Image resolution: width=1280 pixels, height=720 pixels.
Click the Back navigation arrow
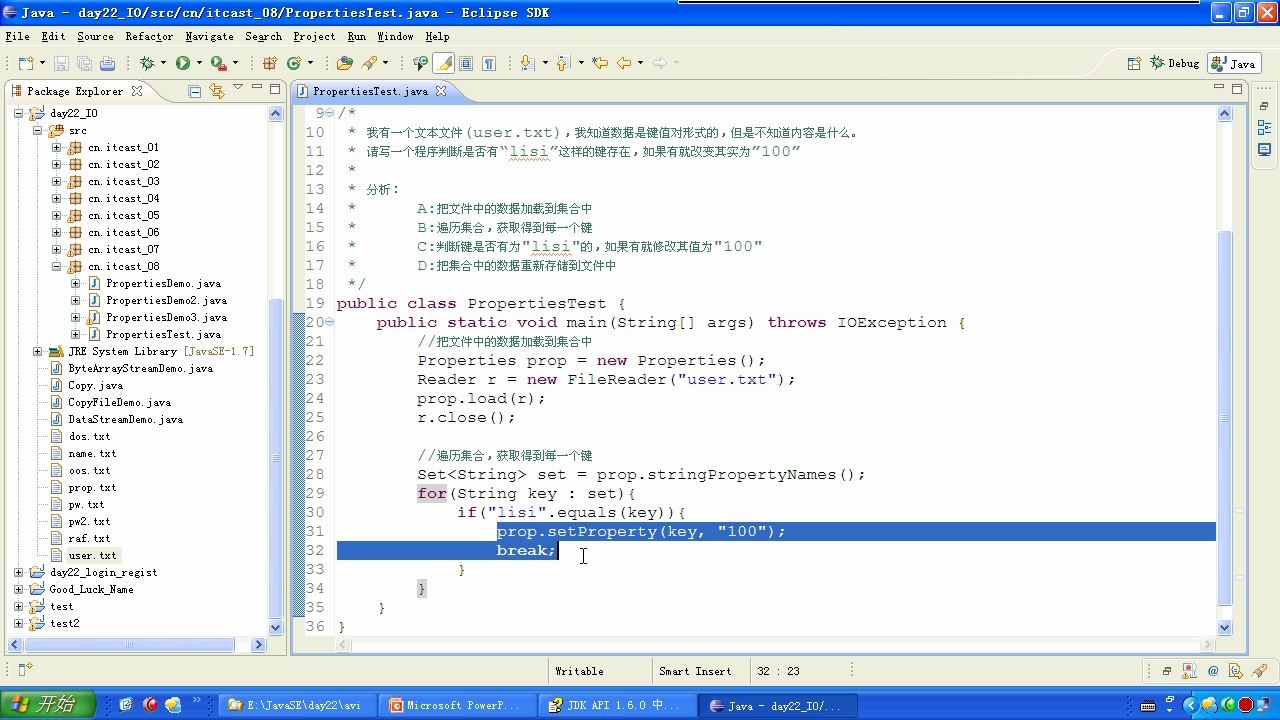(624, 63)
